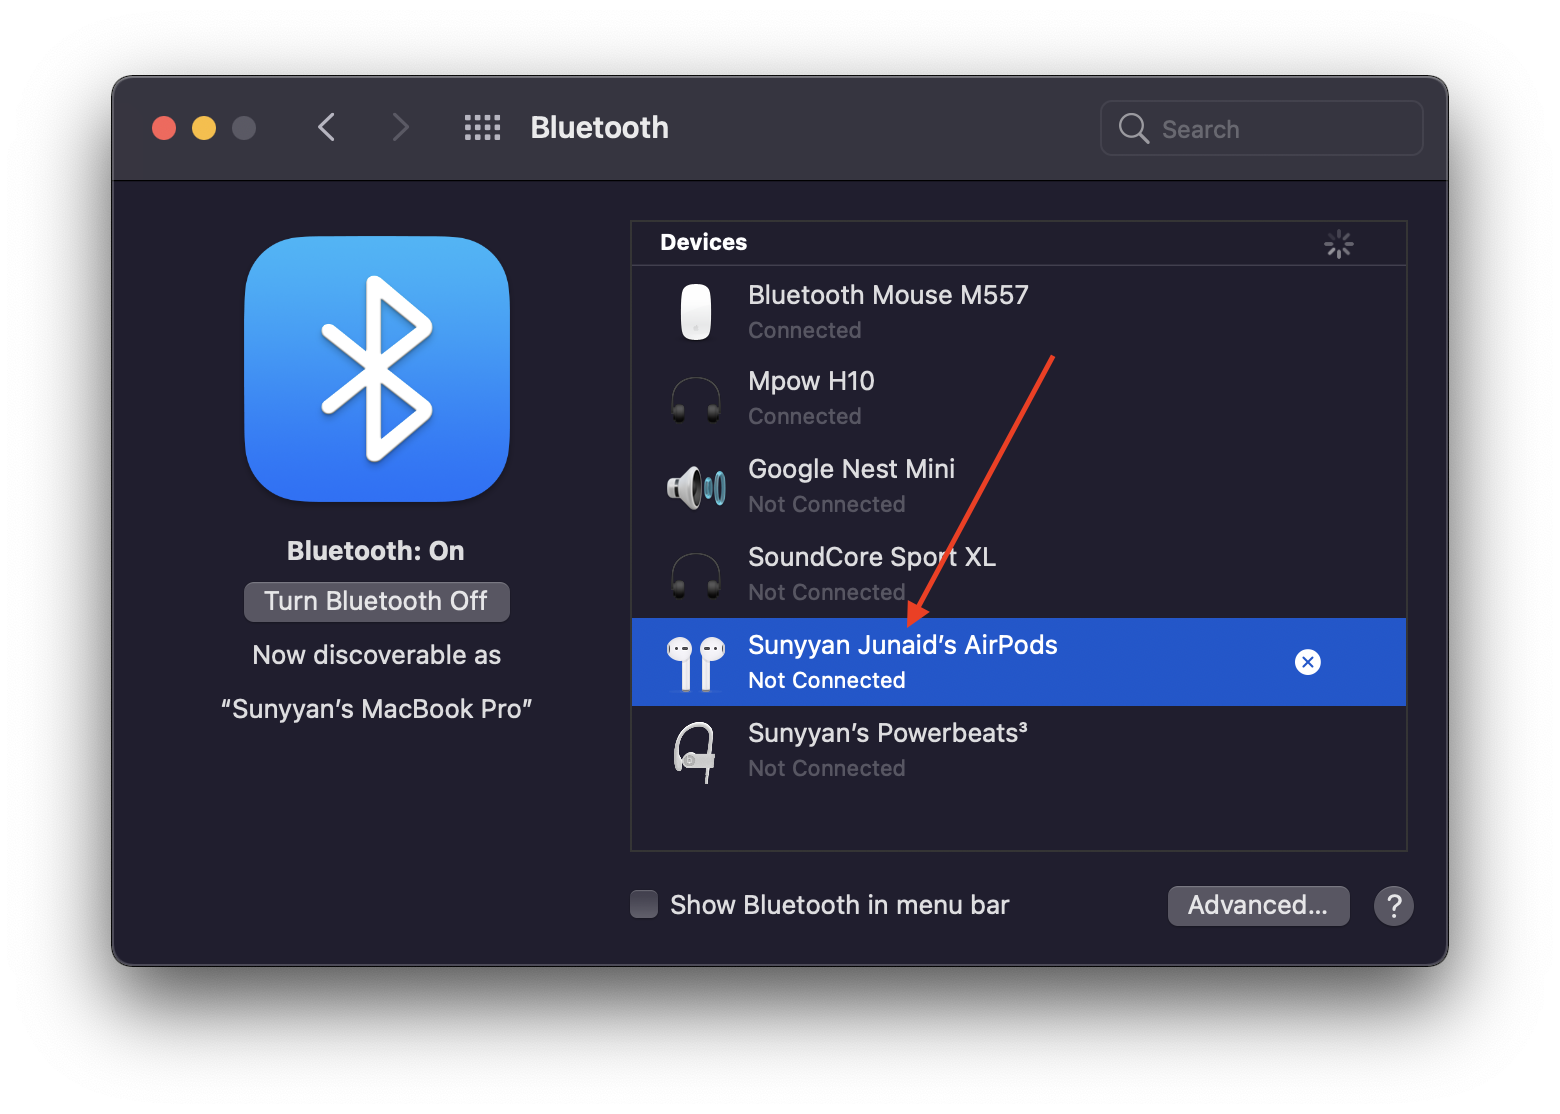Viewport: 1560px width, 1114px height.
Task: Click the large Bluetooth logo icon
Action: [x=377, y=369]
